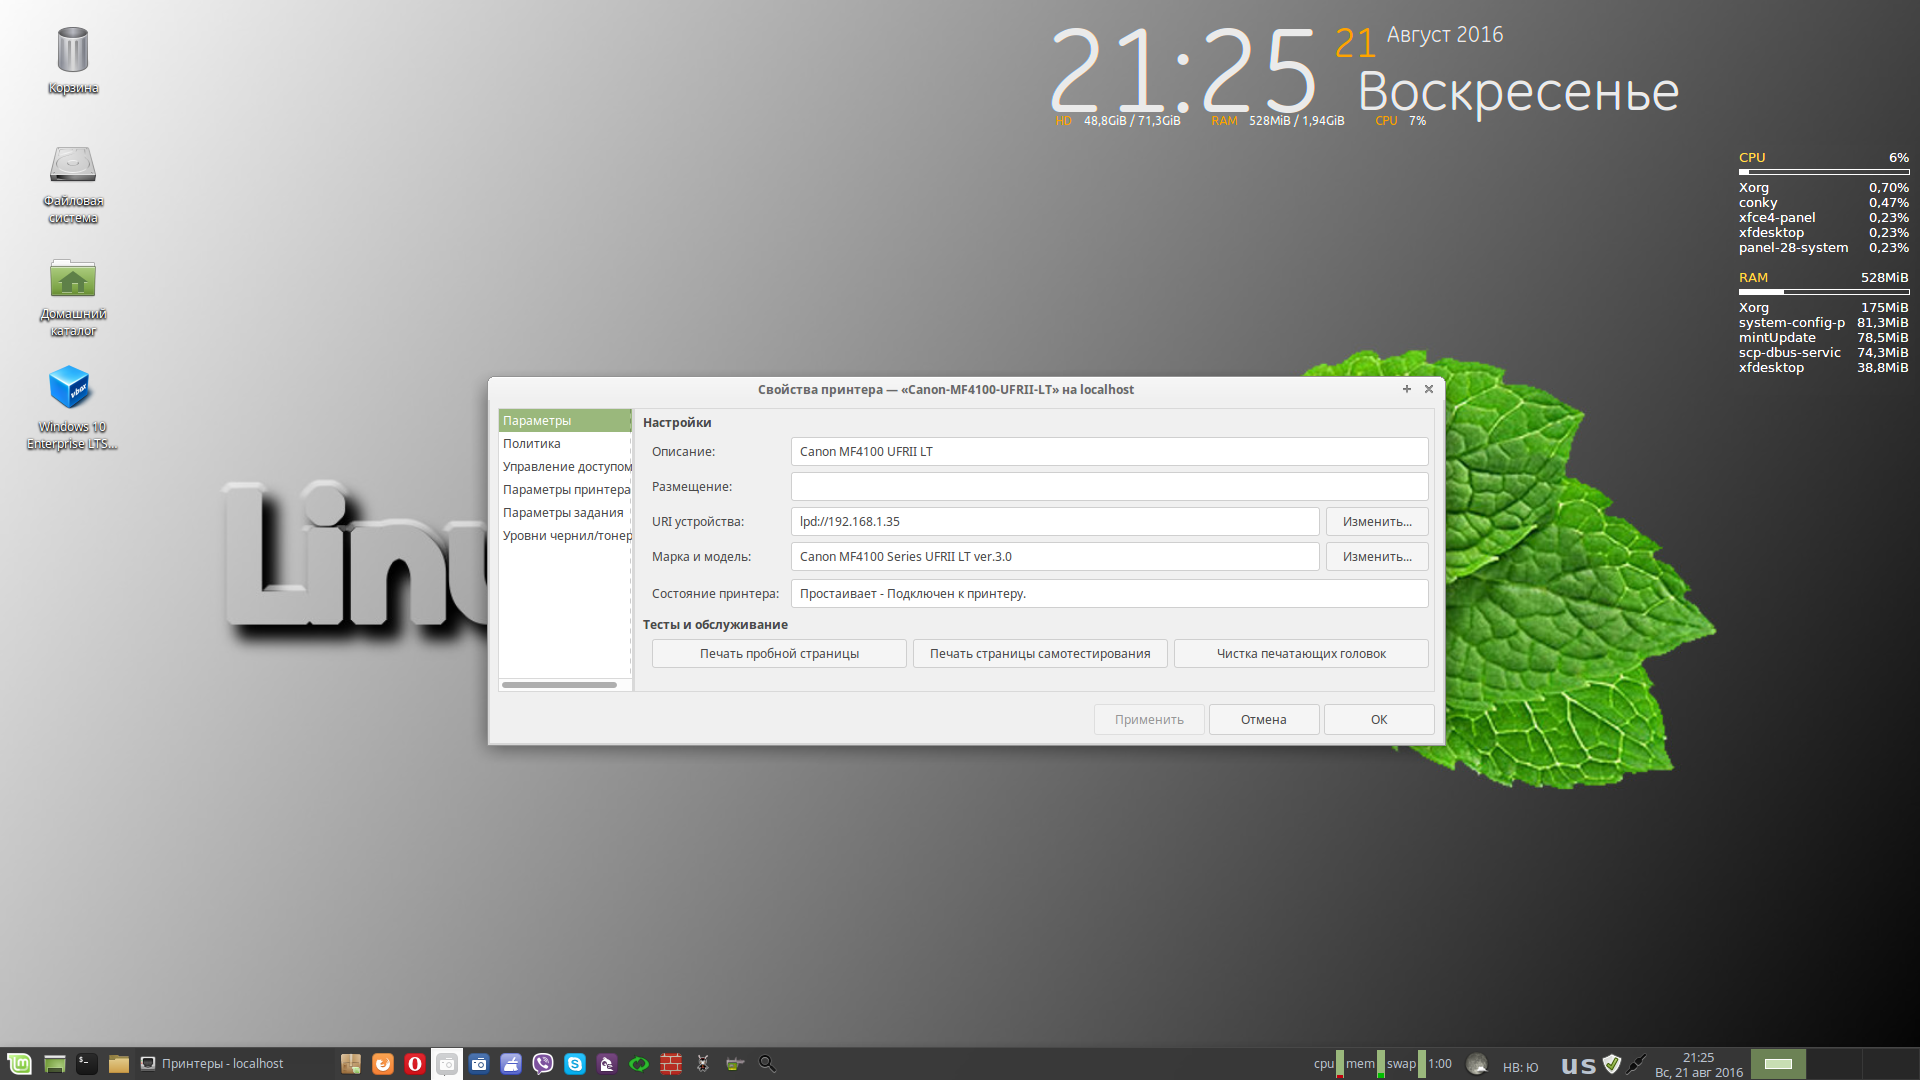
Task: Click into the Размещение text field
Action: pyautogui.click(x=1108, y=487)
